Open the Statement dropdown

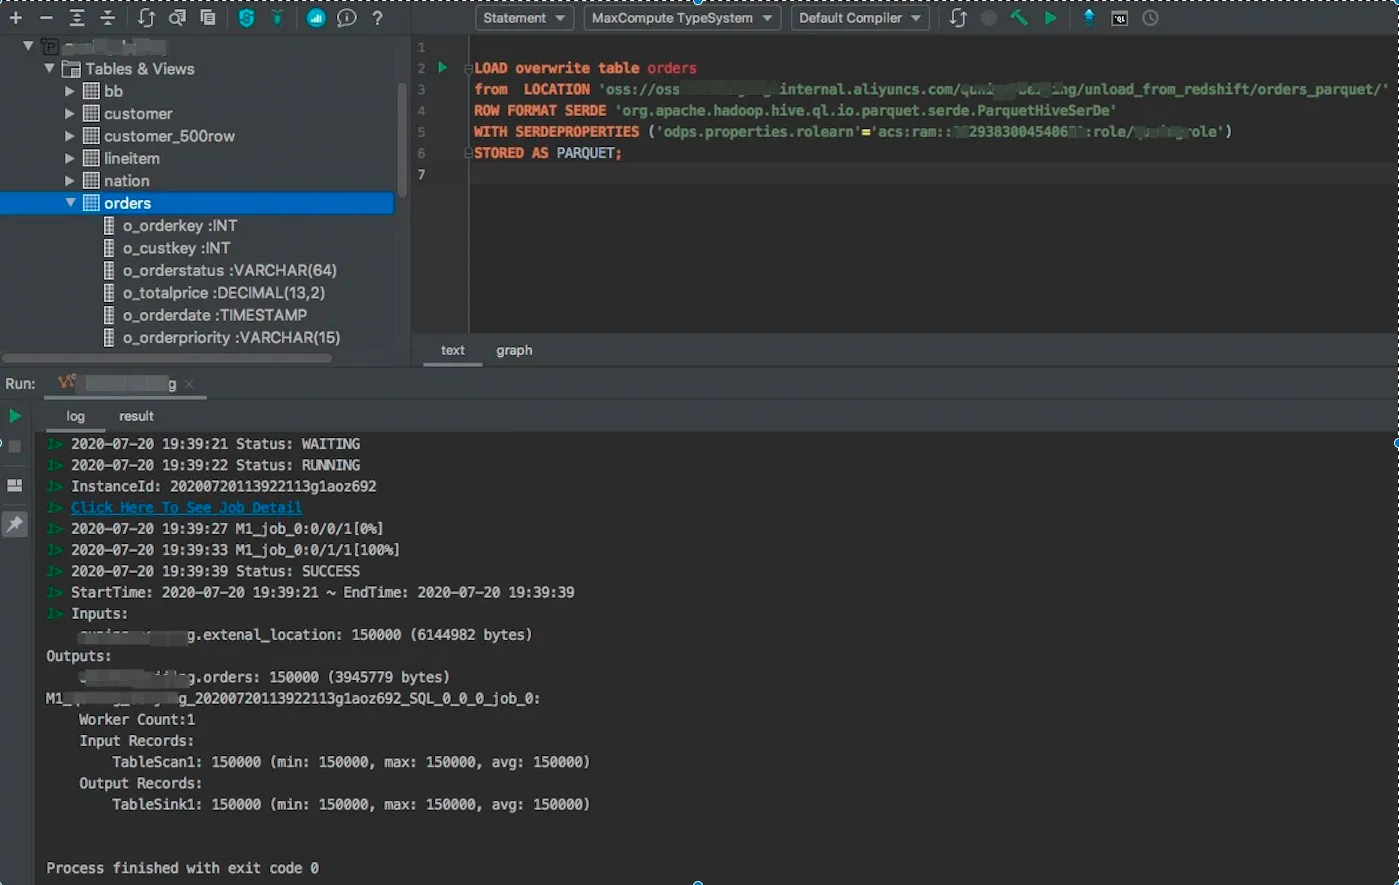[524, 18]
